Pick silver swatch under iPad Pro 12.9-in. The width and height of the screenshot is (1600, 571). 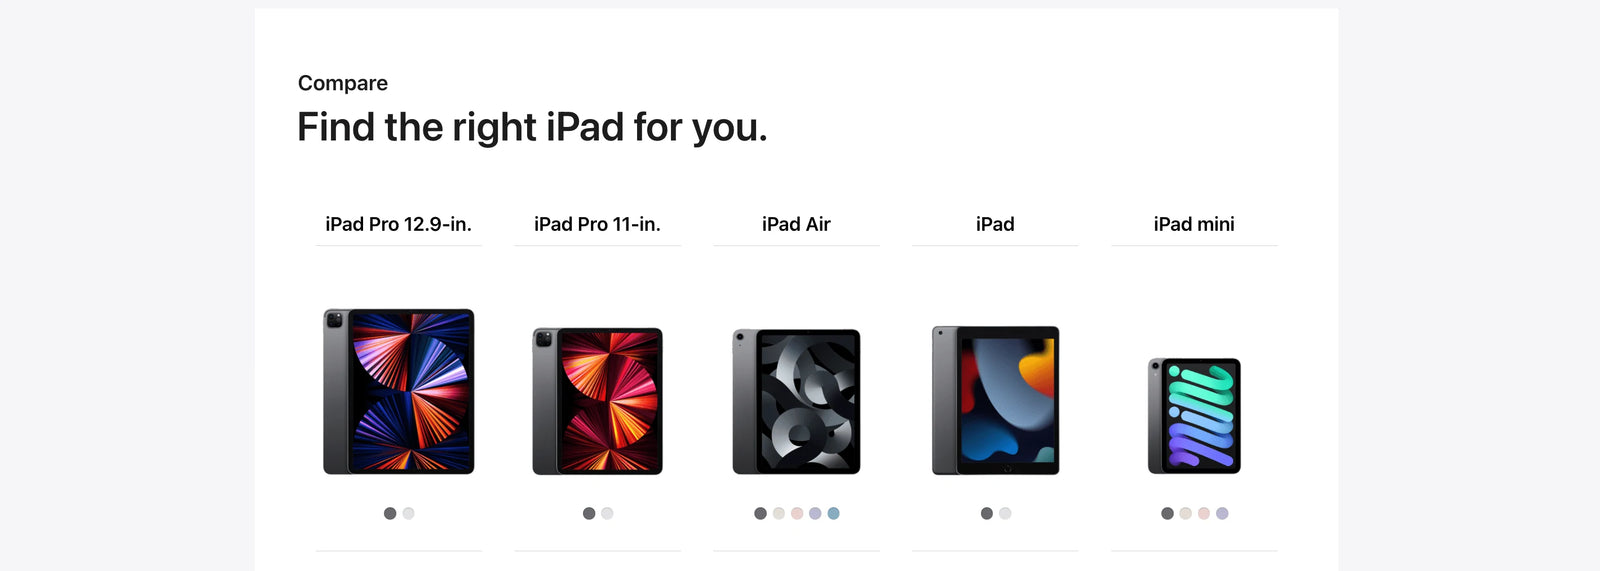[x=408, y=513]
